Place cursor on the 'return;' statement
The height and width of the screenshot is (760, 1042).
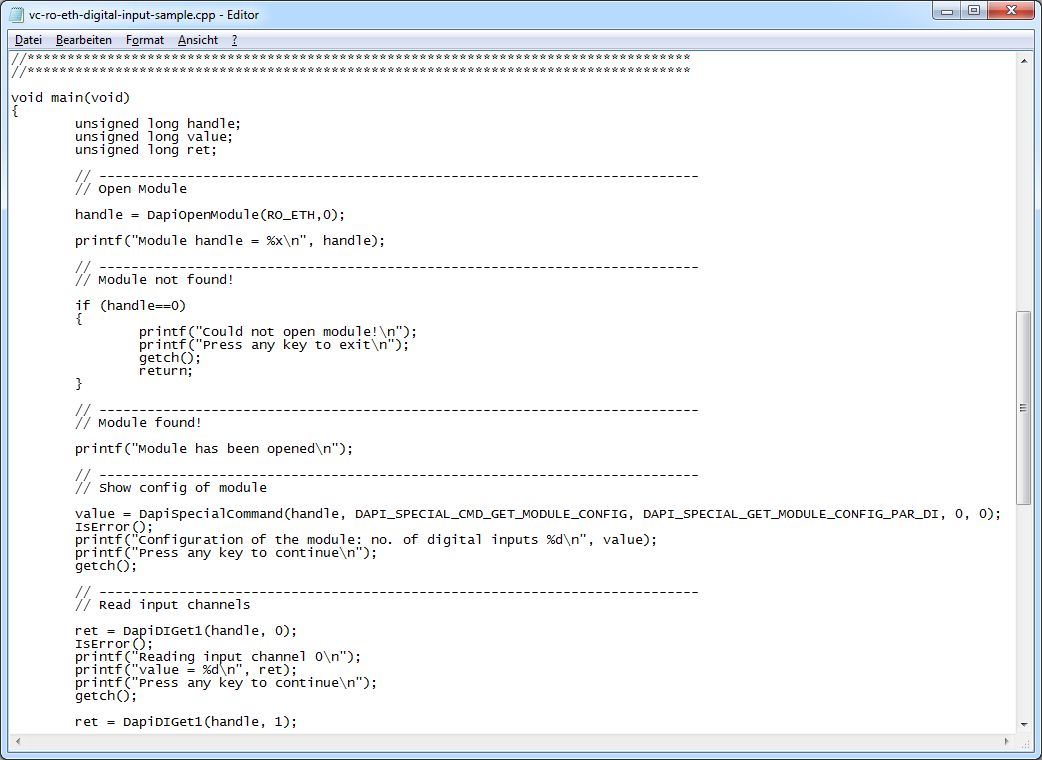(x=166, y=371)
